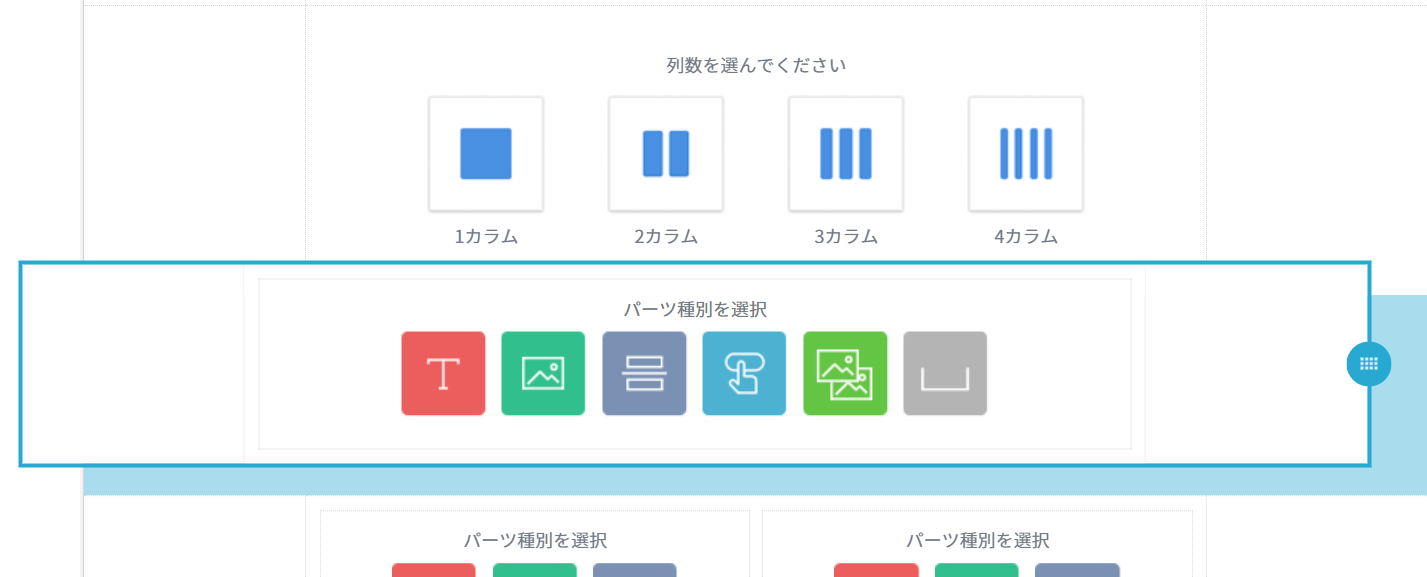Click the 4カラム text label
1427x577 pixels.
click(x=1026, y=237)
